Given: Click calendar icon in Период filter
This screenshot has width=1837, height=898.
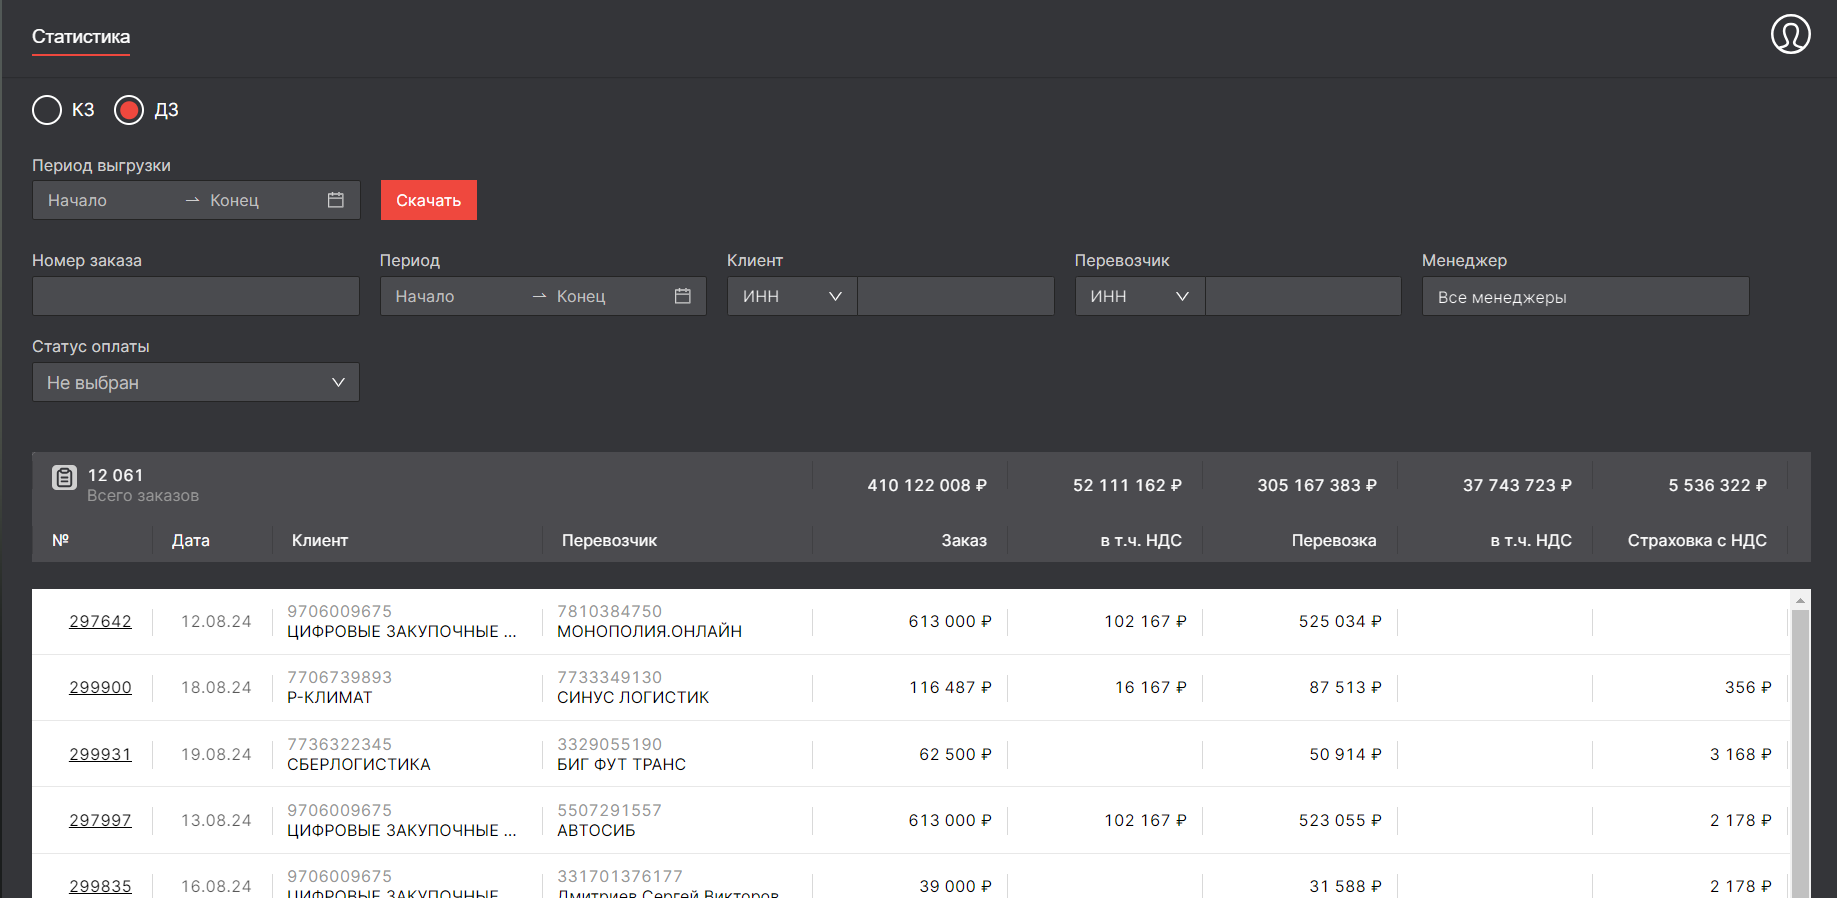Looking at the screenshot, I should 683,296.
